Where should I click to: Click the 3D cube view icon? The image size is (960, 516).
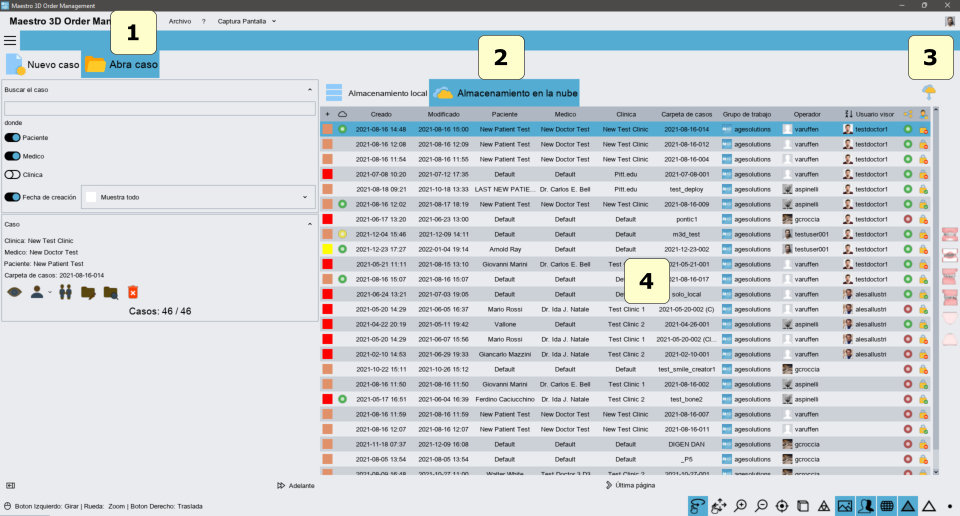click(803, 506)
